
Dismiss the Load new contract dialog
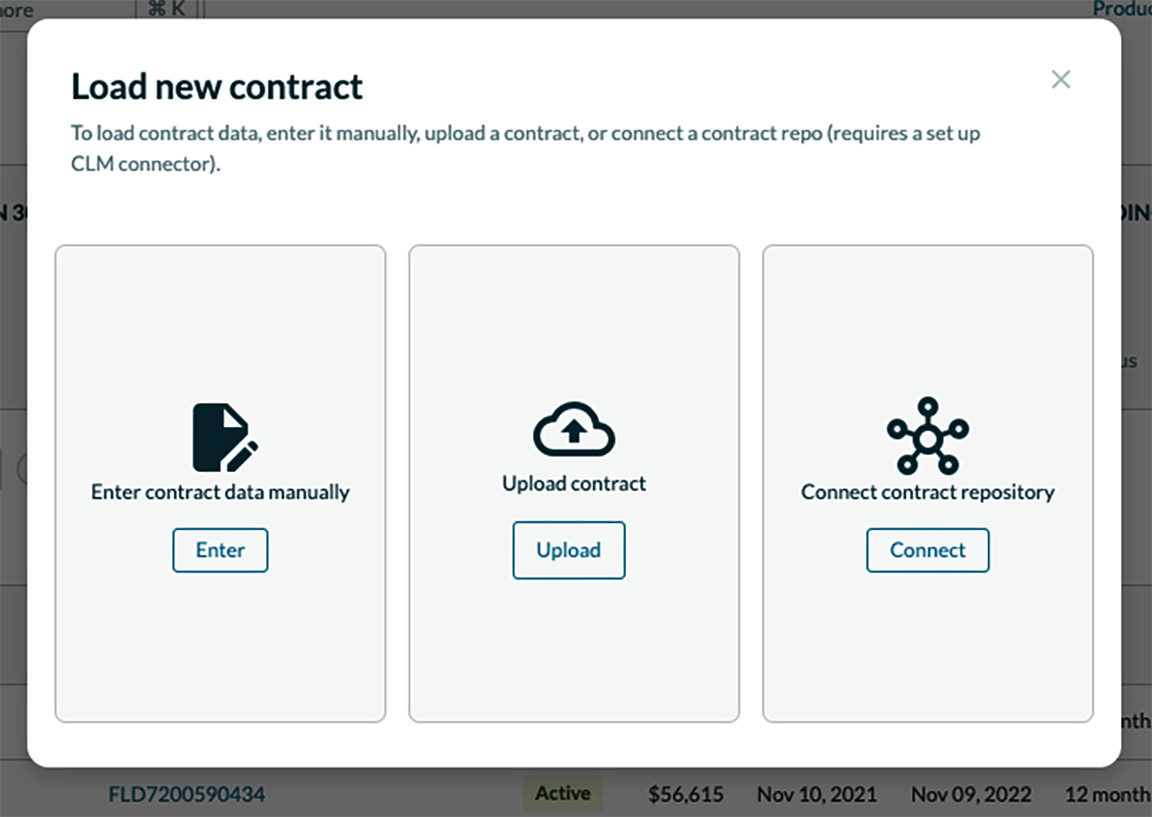point(1061,79)
